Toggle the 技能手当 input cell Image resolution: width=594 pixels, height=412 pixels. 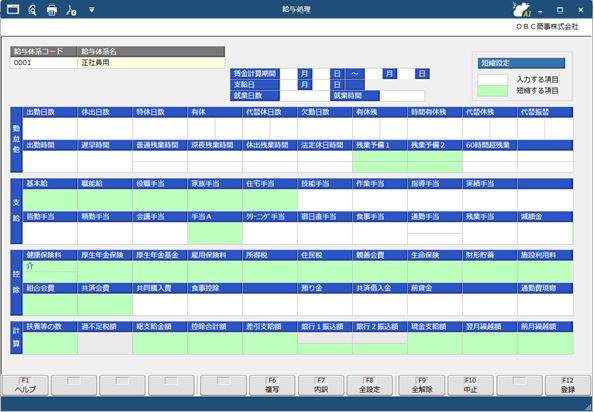pyautogui.click(x=325, y=200)
